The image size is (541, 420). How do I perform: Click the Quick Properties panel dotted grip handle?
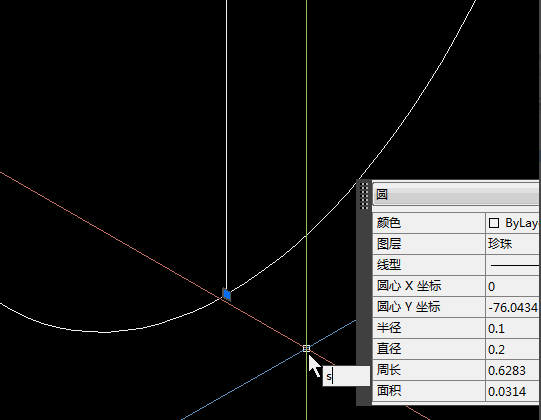[364, 195]
